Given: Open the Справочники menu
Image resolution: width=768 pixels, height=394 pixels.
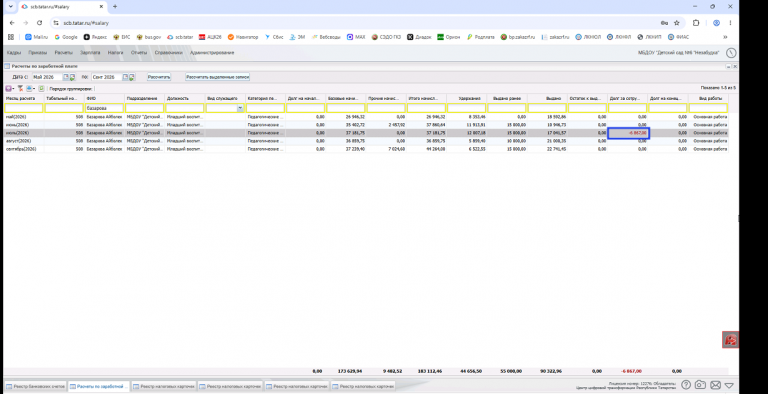Looking at the screenshot, I should coord(168,52).
